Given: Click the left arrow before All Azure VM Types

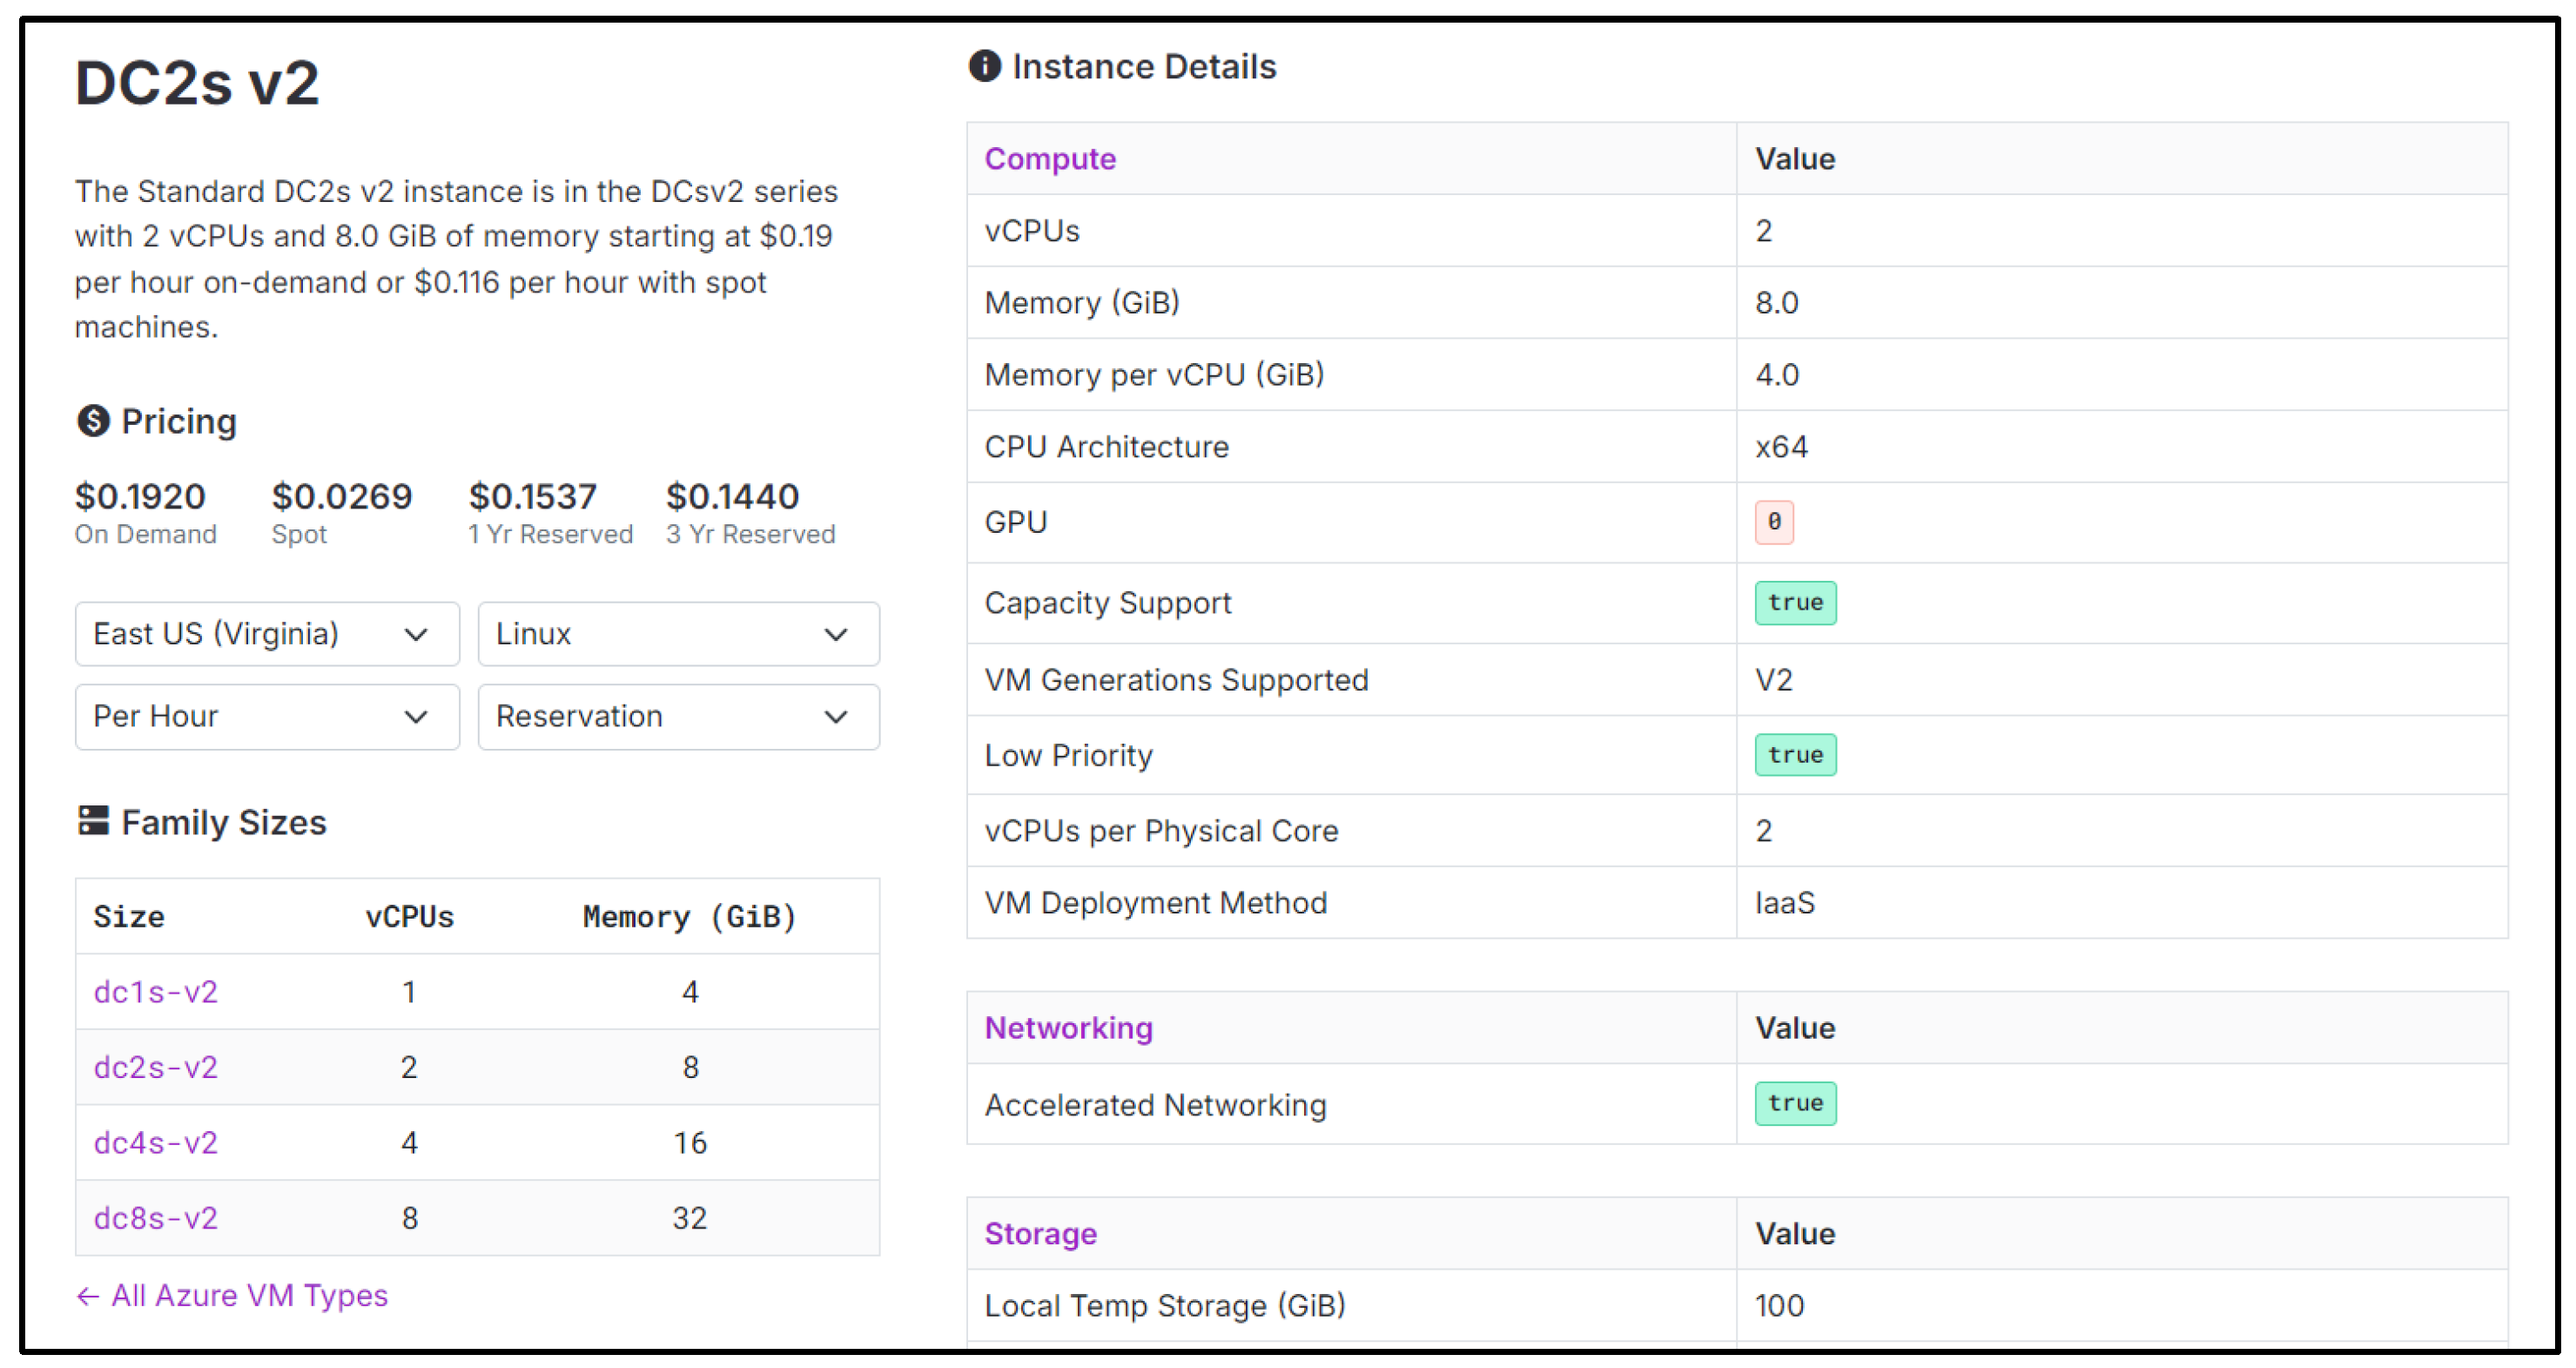Looking at the screenshot, I should 88,1297.
